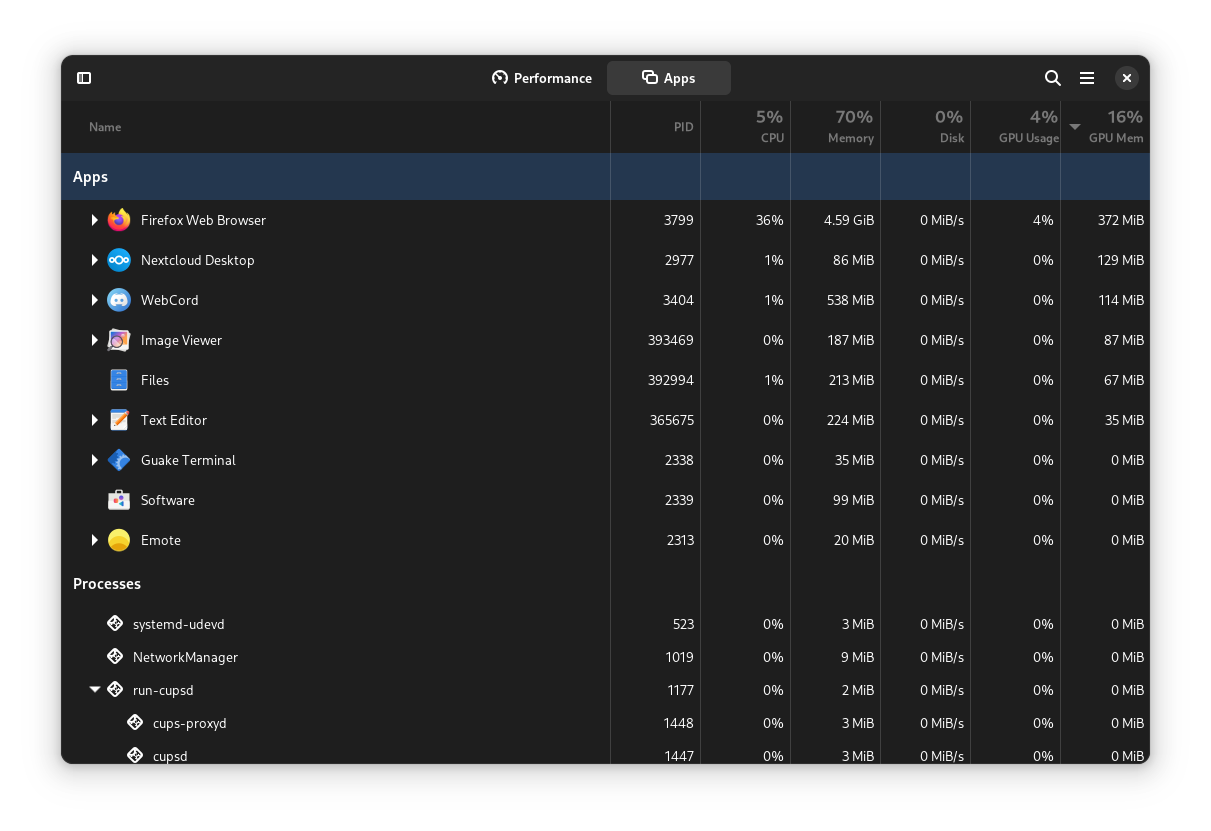Switch to the Performance tab
This screenshot has width=1211, height=831.
542,78
